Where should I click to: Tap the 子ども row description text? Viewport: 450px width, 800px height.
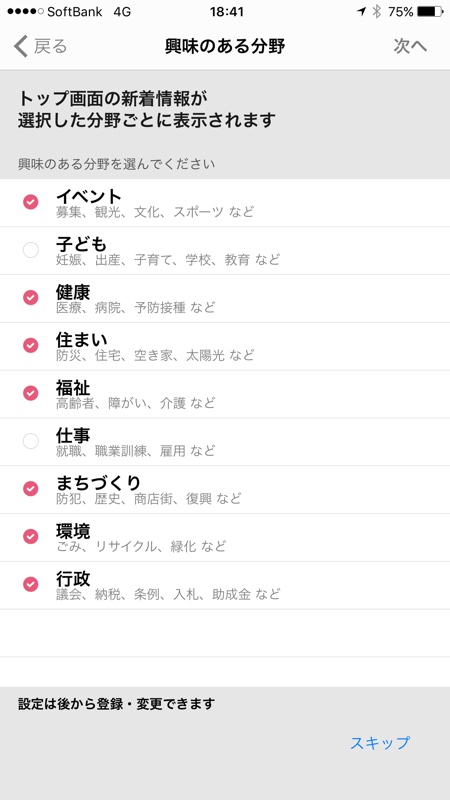[168, 260]
